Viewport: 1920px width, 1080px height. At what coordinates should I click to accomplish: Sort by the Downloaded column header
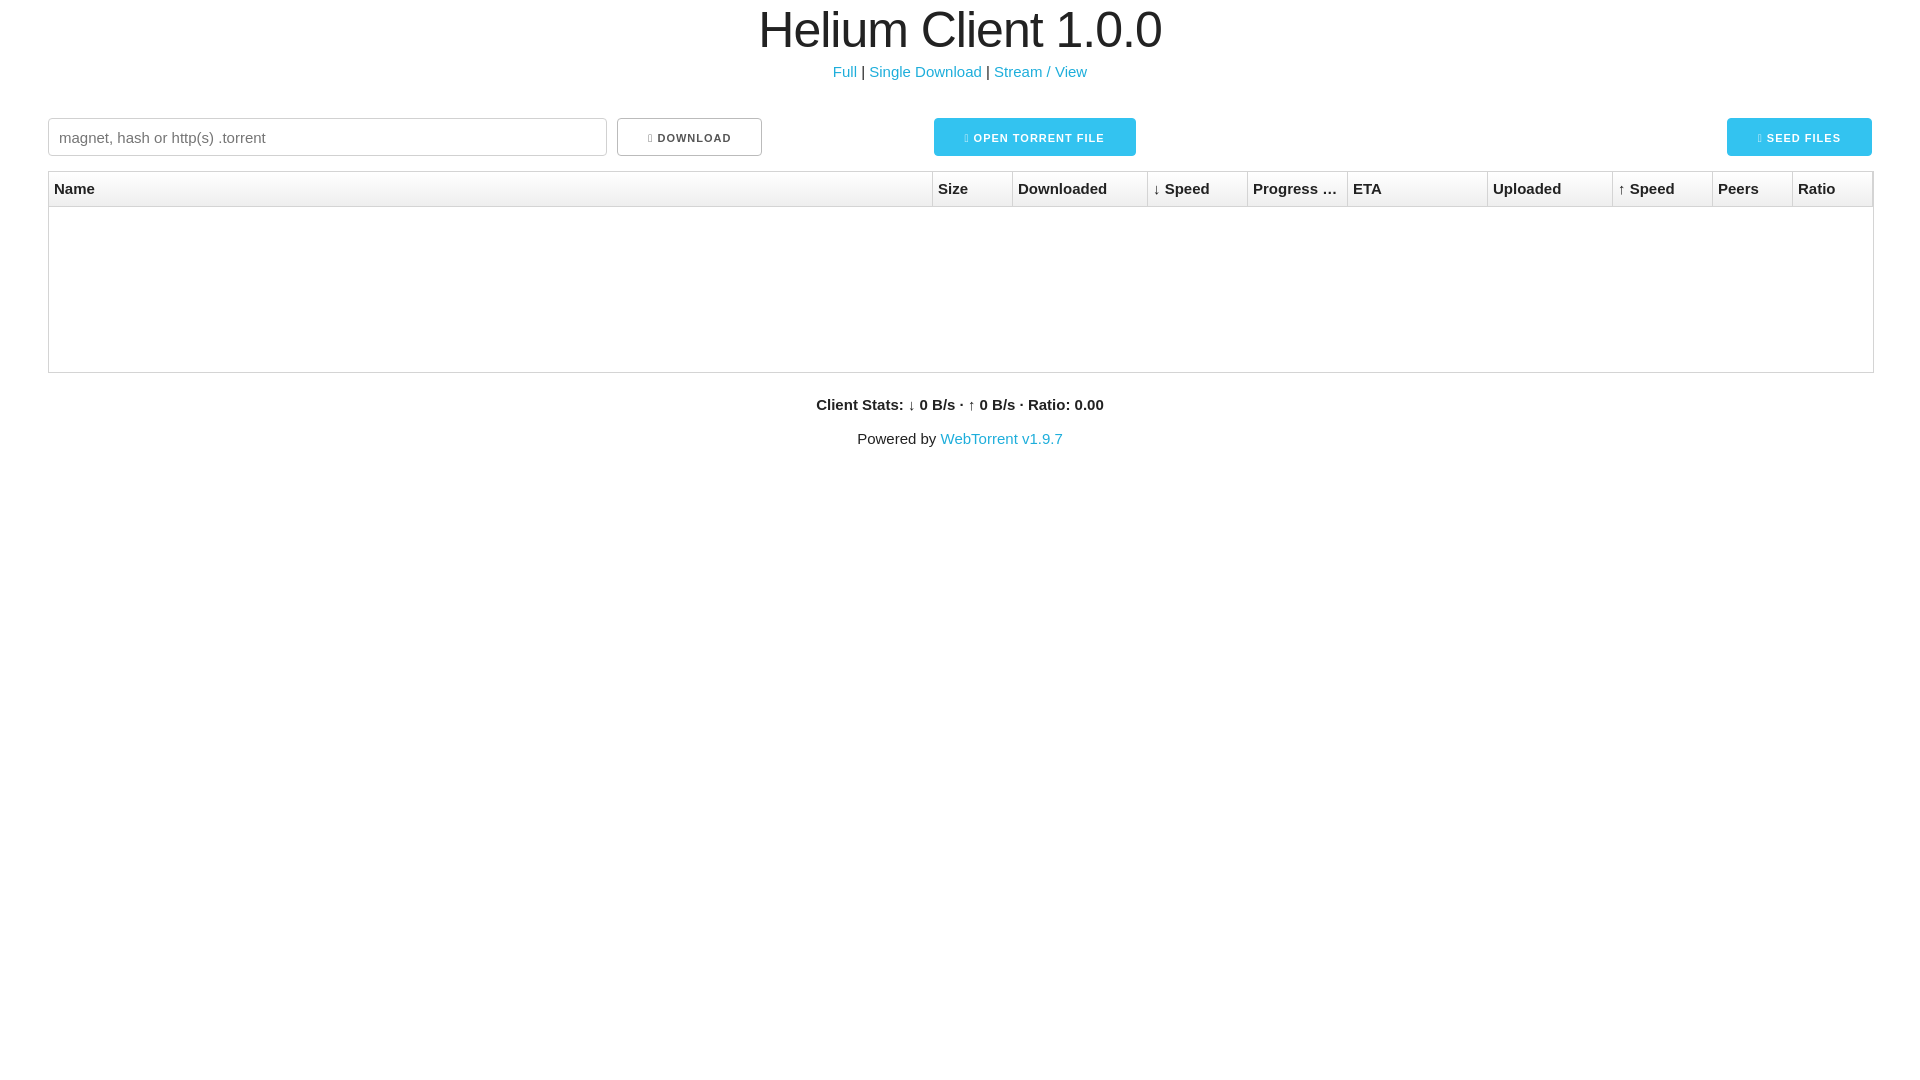pos(1080,189)
